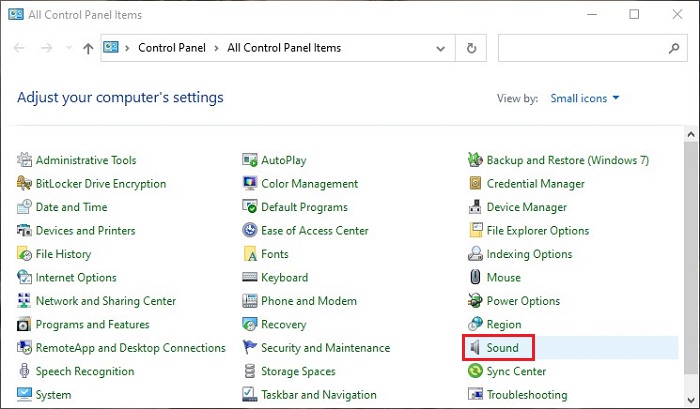
Task: Click the File History icon
Action: tap(24, 254)
